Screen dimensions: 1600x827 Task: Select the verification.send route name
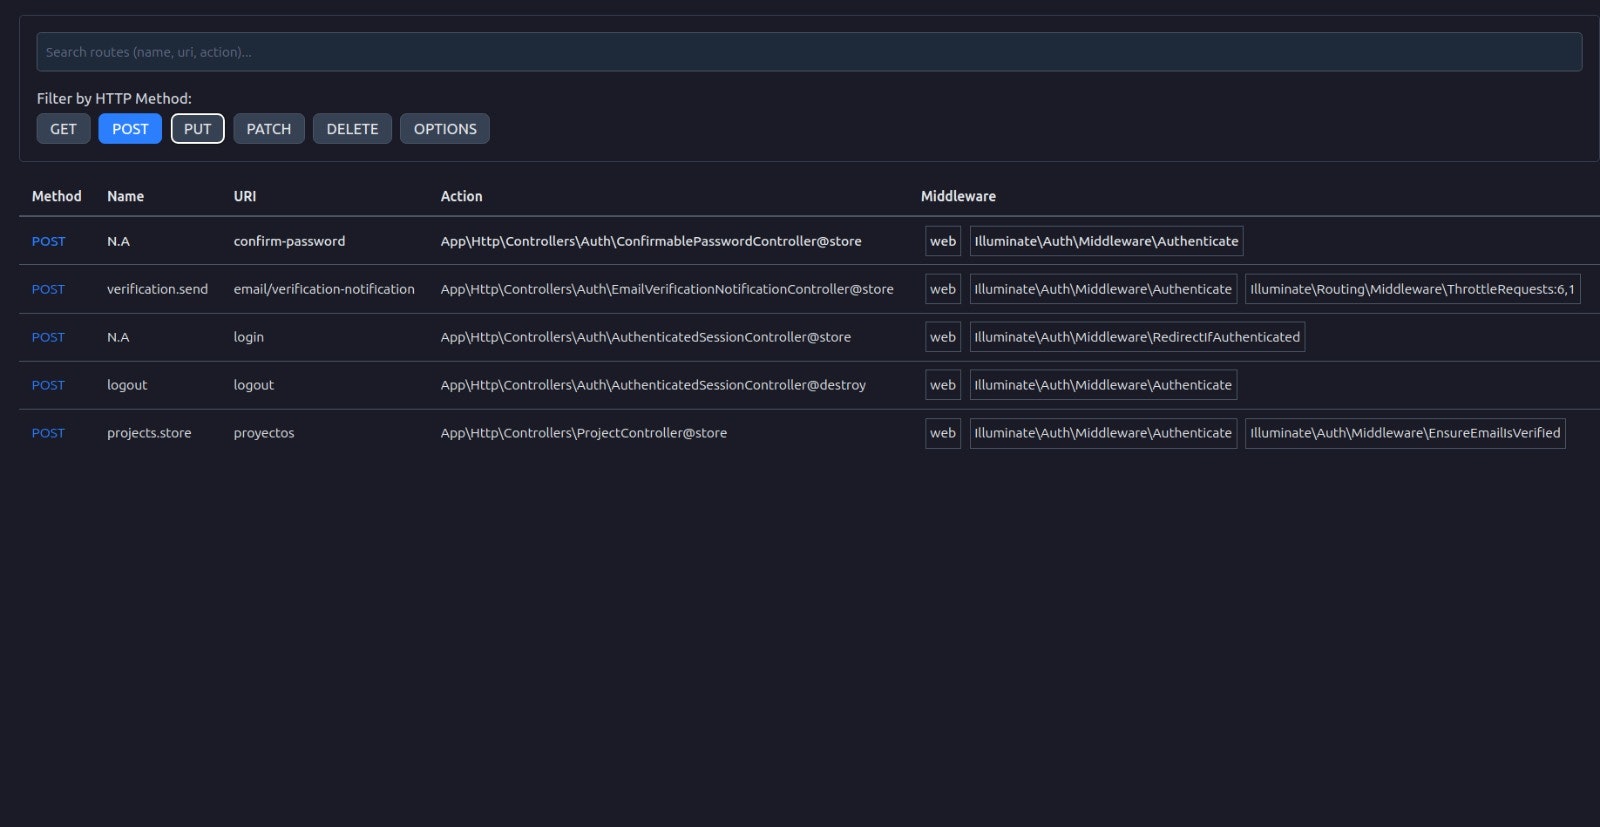point(157,289)
